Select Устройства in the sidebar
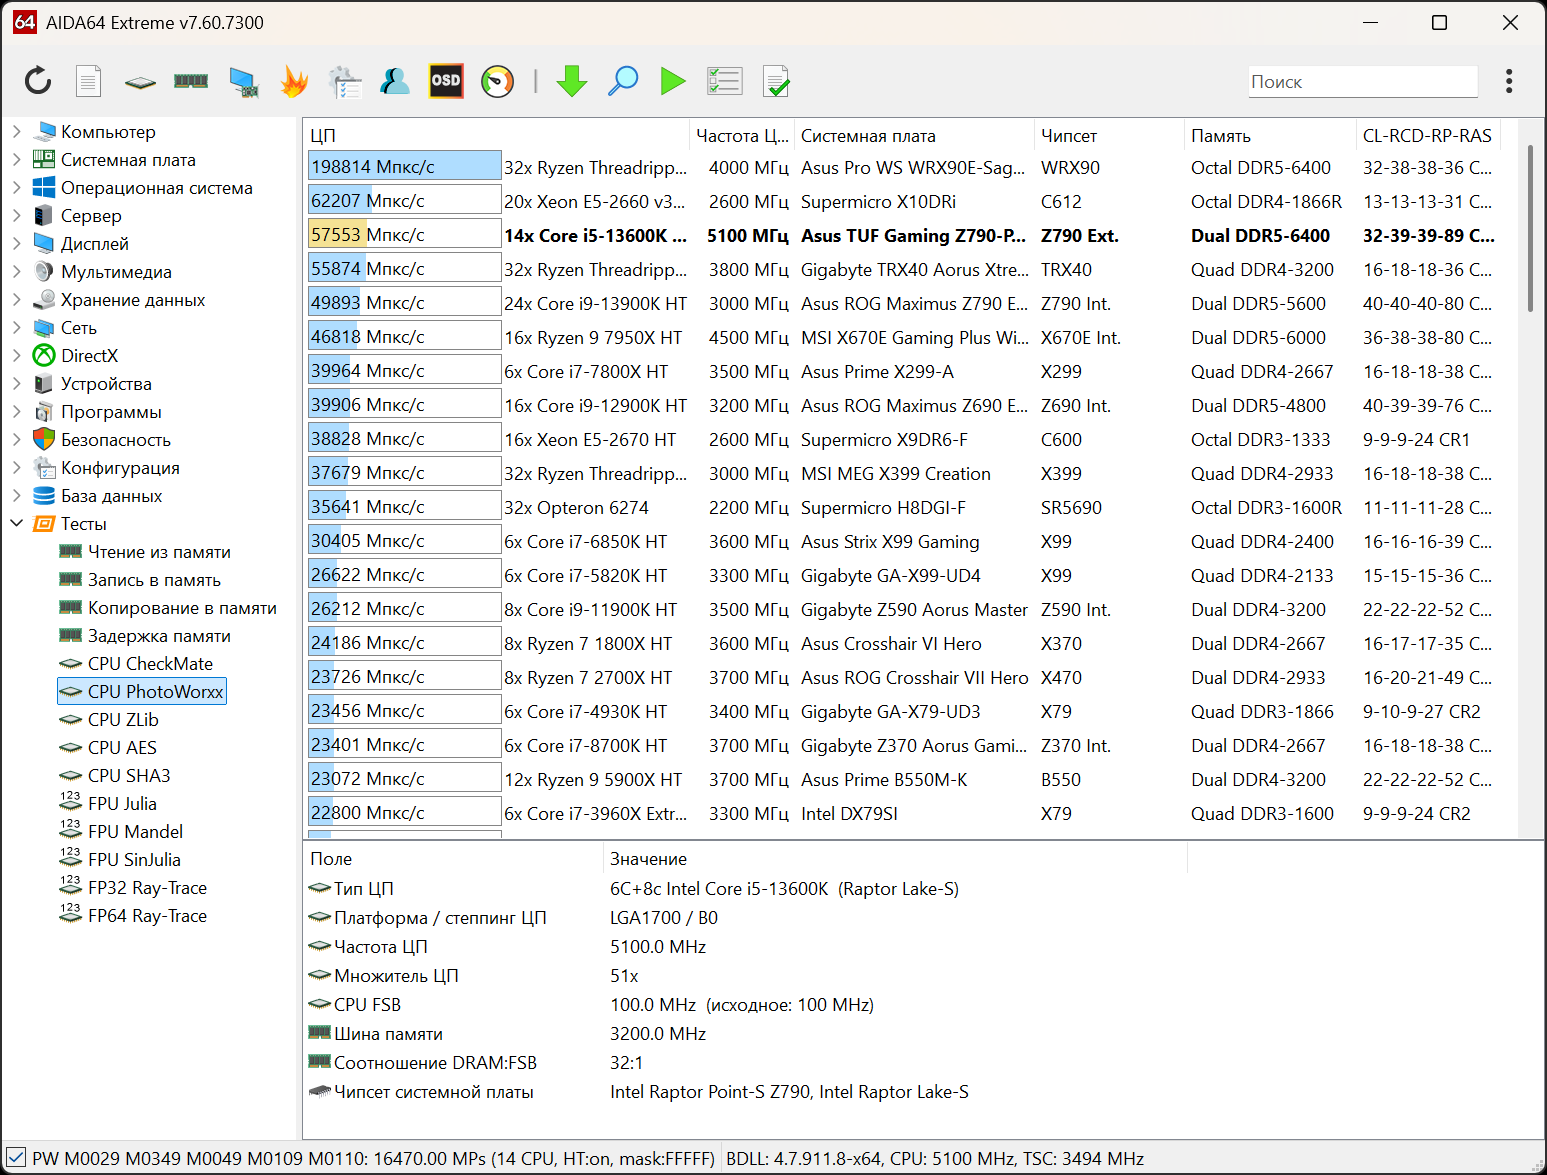1547x1175 pixels. 106,383
